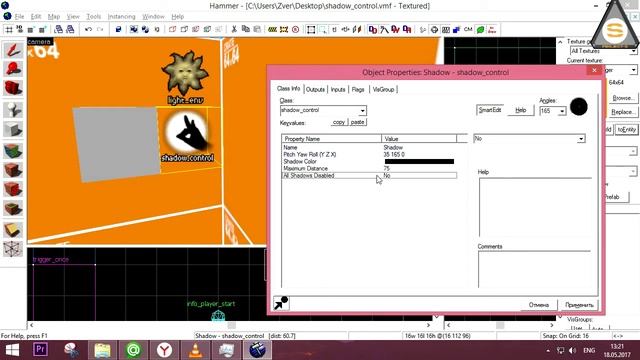
Task: Switch to the Flags tab
Action: [358, 89]
